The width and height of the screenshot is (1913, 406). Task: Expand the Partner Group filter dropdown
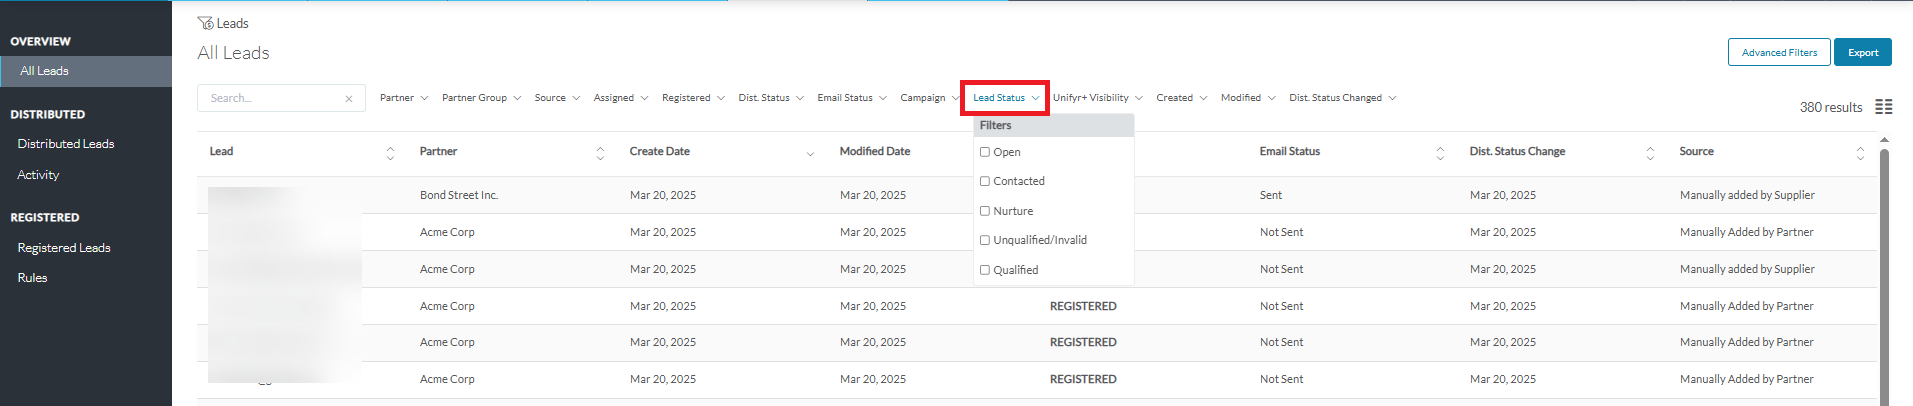pos(481,98)
